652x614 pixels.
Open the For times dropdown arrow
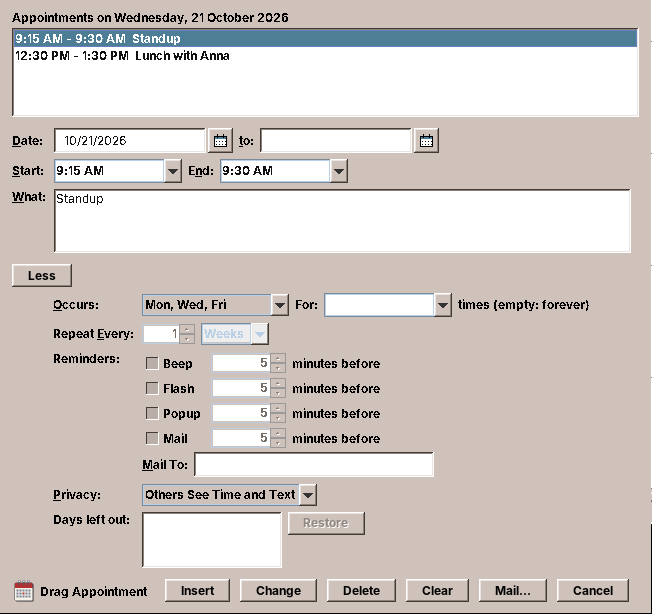point(443,305)
